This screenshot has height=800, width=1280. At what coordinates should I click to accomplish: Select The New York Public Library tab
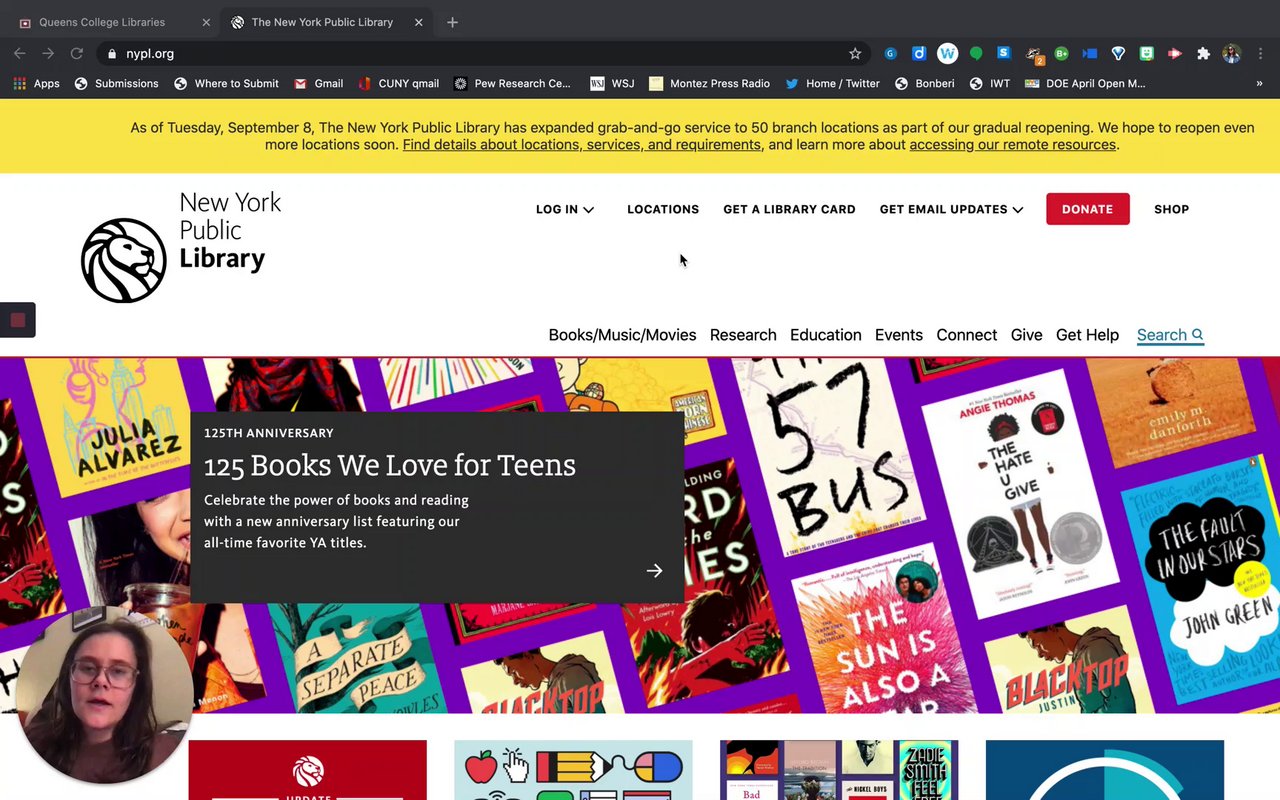click(x=322, y=22)
